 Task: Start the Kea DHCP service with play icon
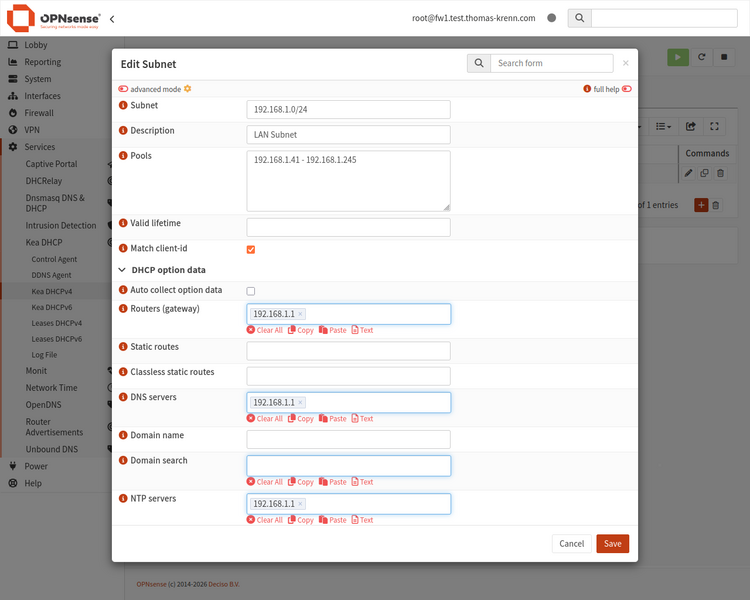click(x=678, y=57)
